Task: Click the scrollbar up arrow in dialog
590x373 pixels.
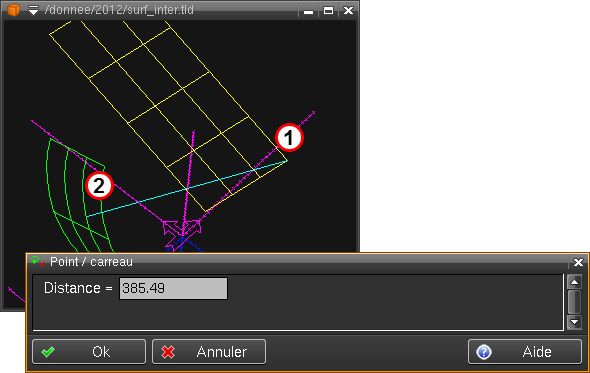Action: click(x=574, y=282)
